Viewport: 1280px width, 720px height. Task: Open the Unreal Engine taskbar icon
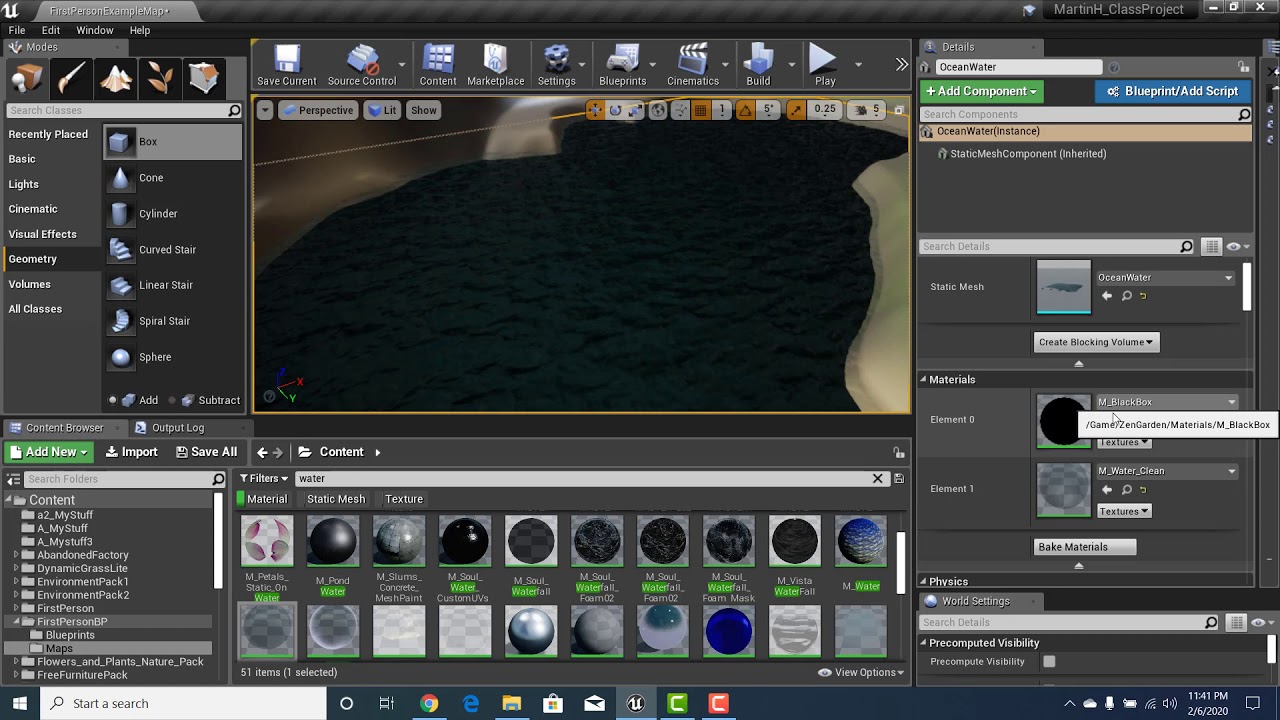635,703
